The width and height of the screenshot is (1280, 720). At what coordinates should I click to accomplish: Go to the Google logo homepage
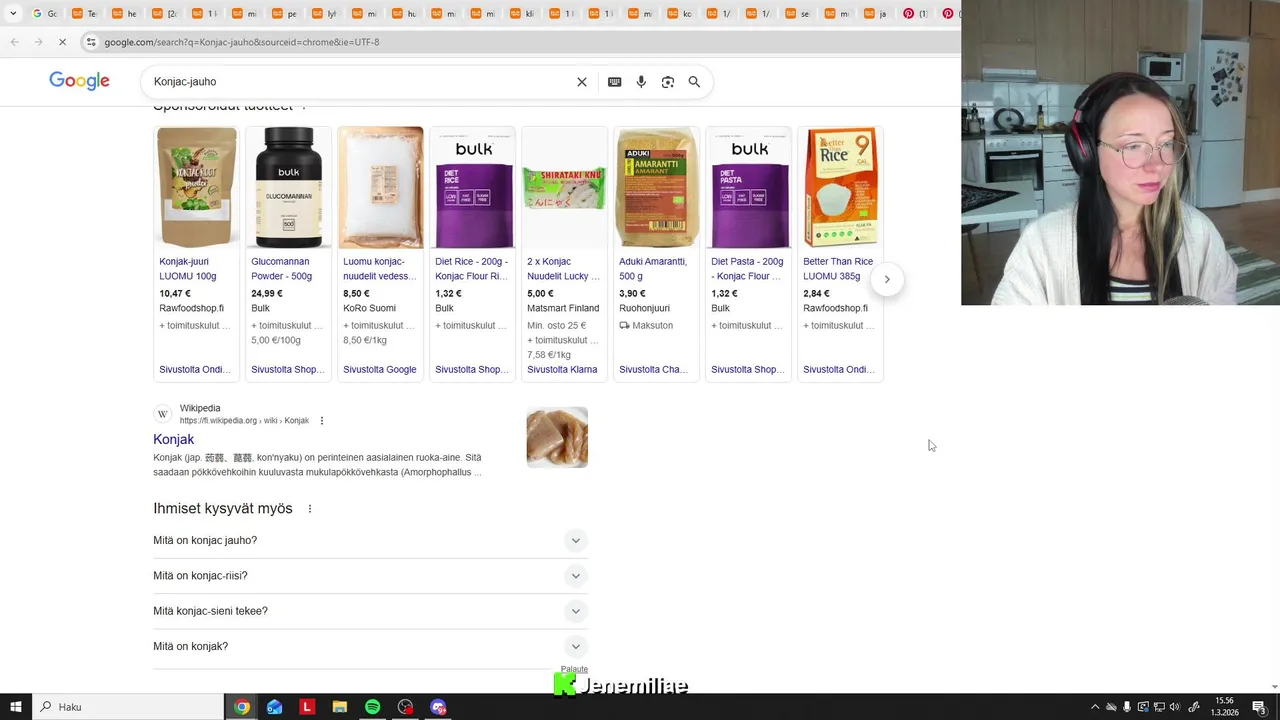point(79,81)
